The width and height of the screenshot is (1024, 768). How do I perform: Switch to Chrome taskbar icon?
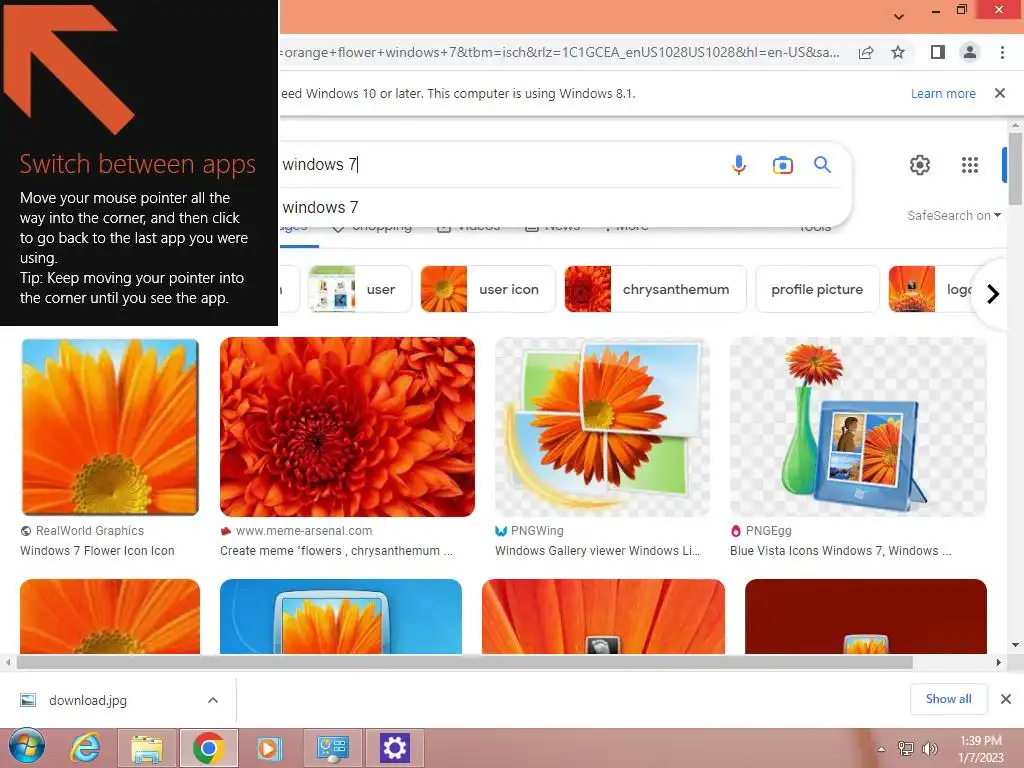click(x=208, y=748)
